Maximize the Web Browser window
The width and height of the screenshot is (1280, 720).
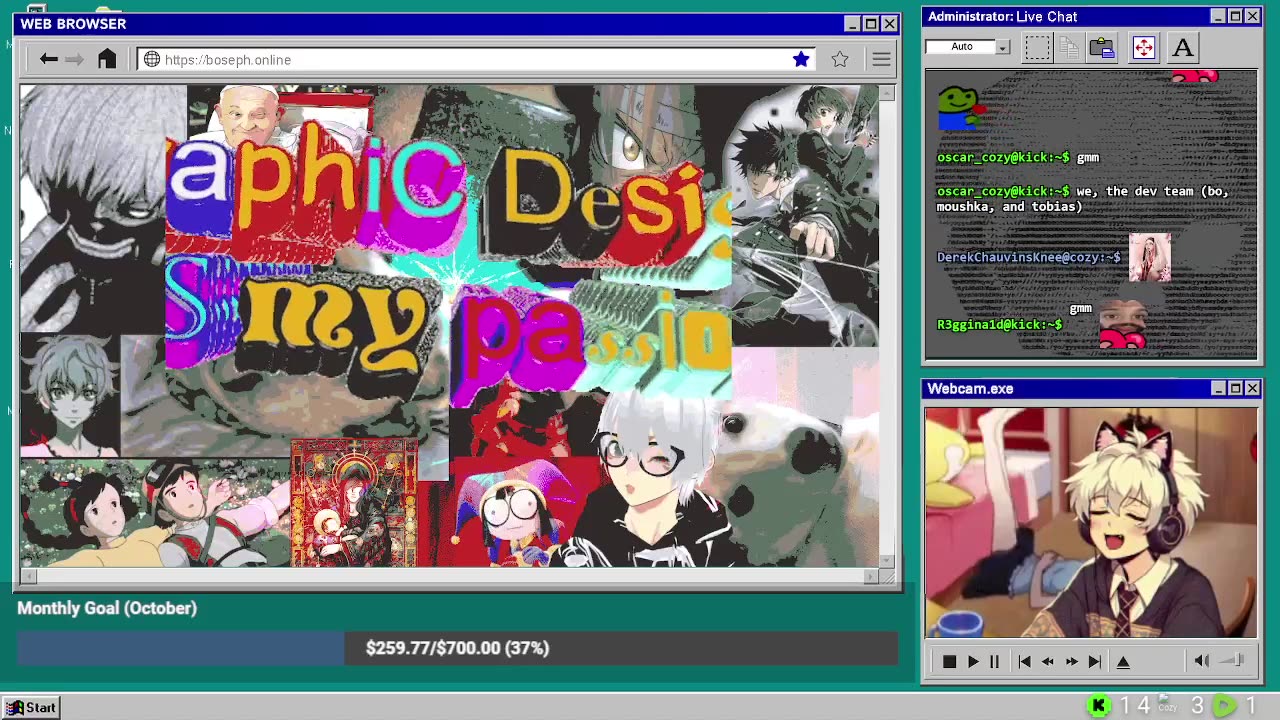coord(871,24)
